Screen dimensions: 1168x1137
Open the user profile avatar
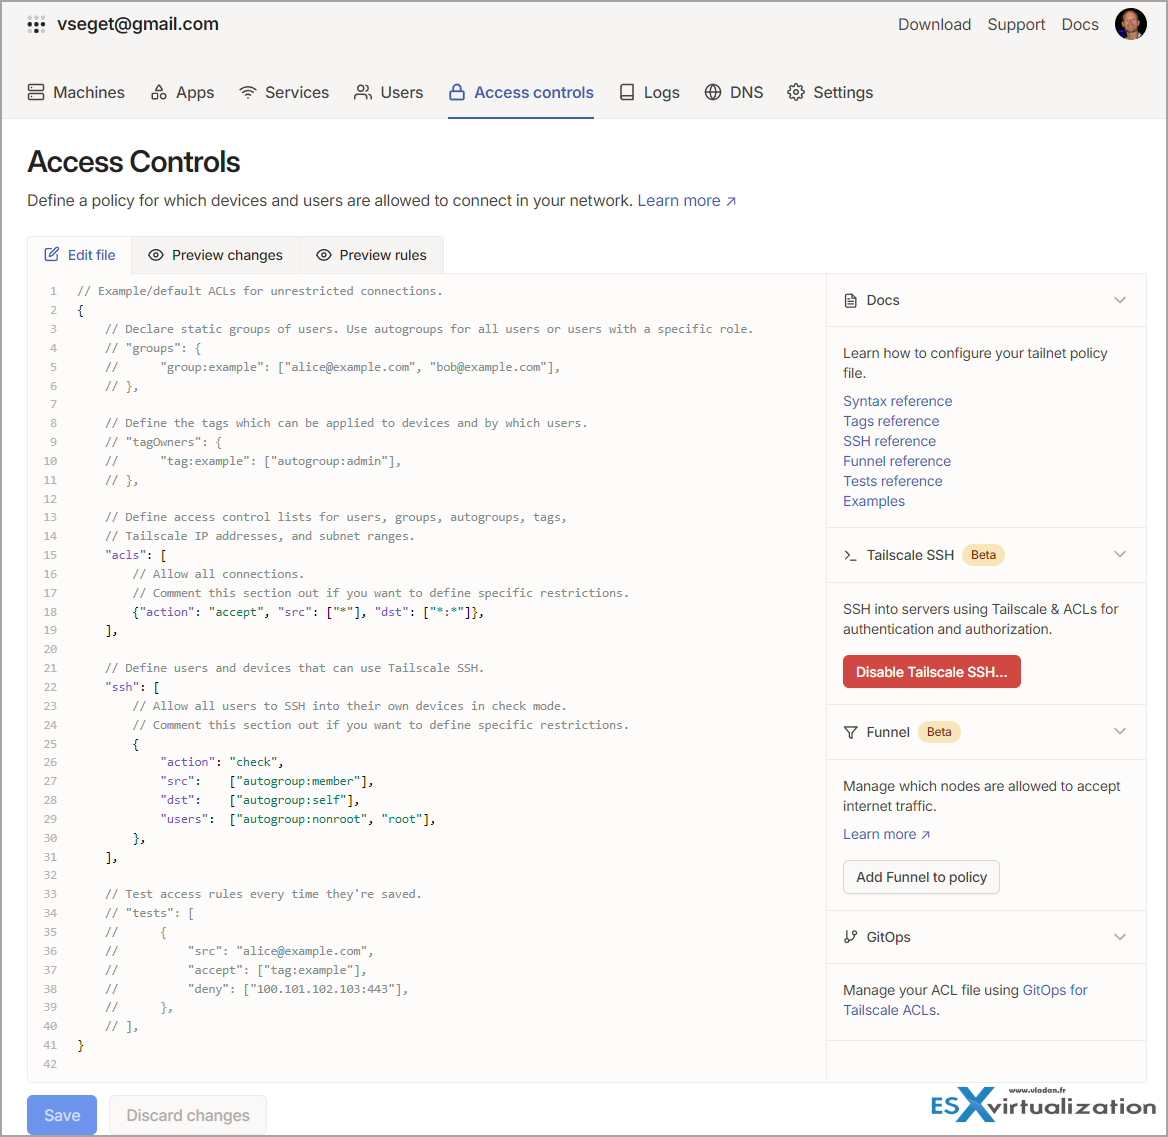pos(1130,24)
